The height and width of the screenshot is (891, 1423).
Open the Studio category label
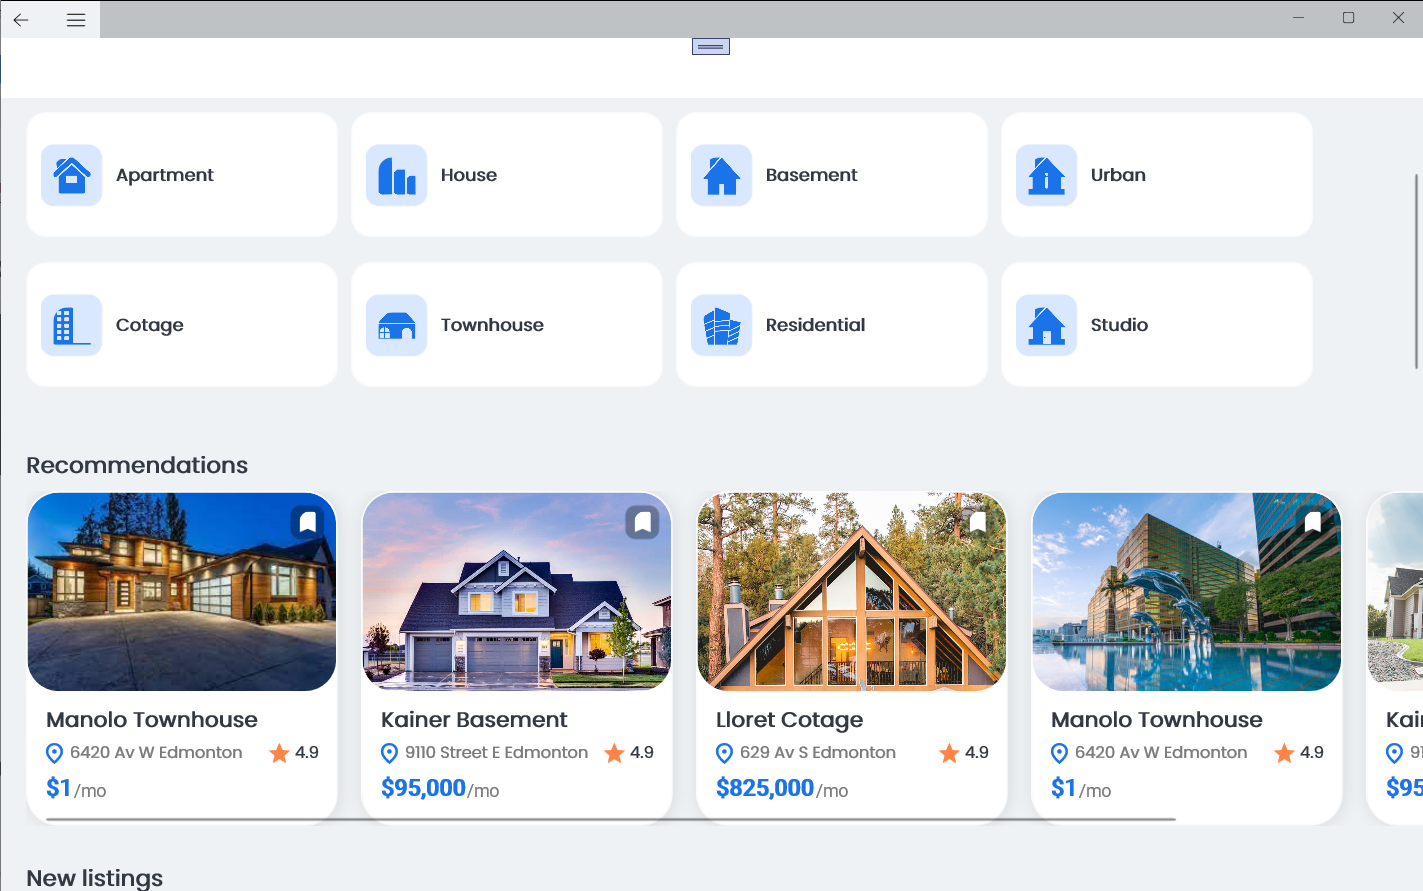(1119, 325)
